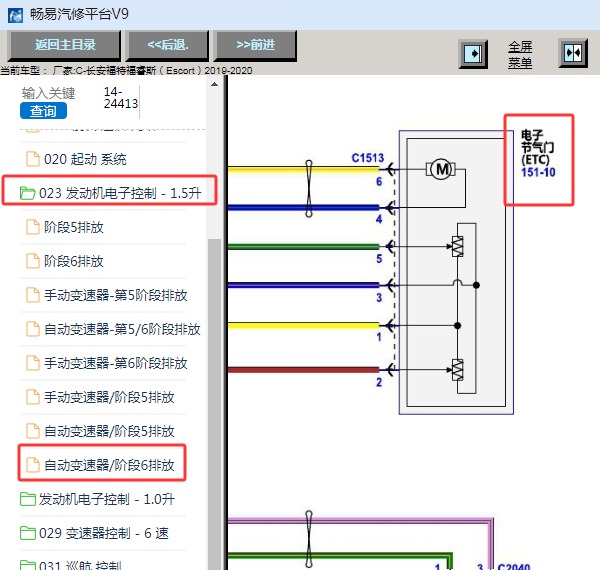This screenshot has height=570, width=600.
Task: Click the expand-right panel arrow icon
Action: (473, 54)
